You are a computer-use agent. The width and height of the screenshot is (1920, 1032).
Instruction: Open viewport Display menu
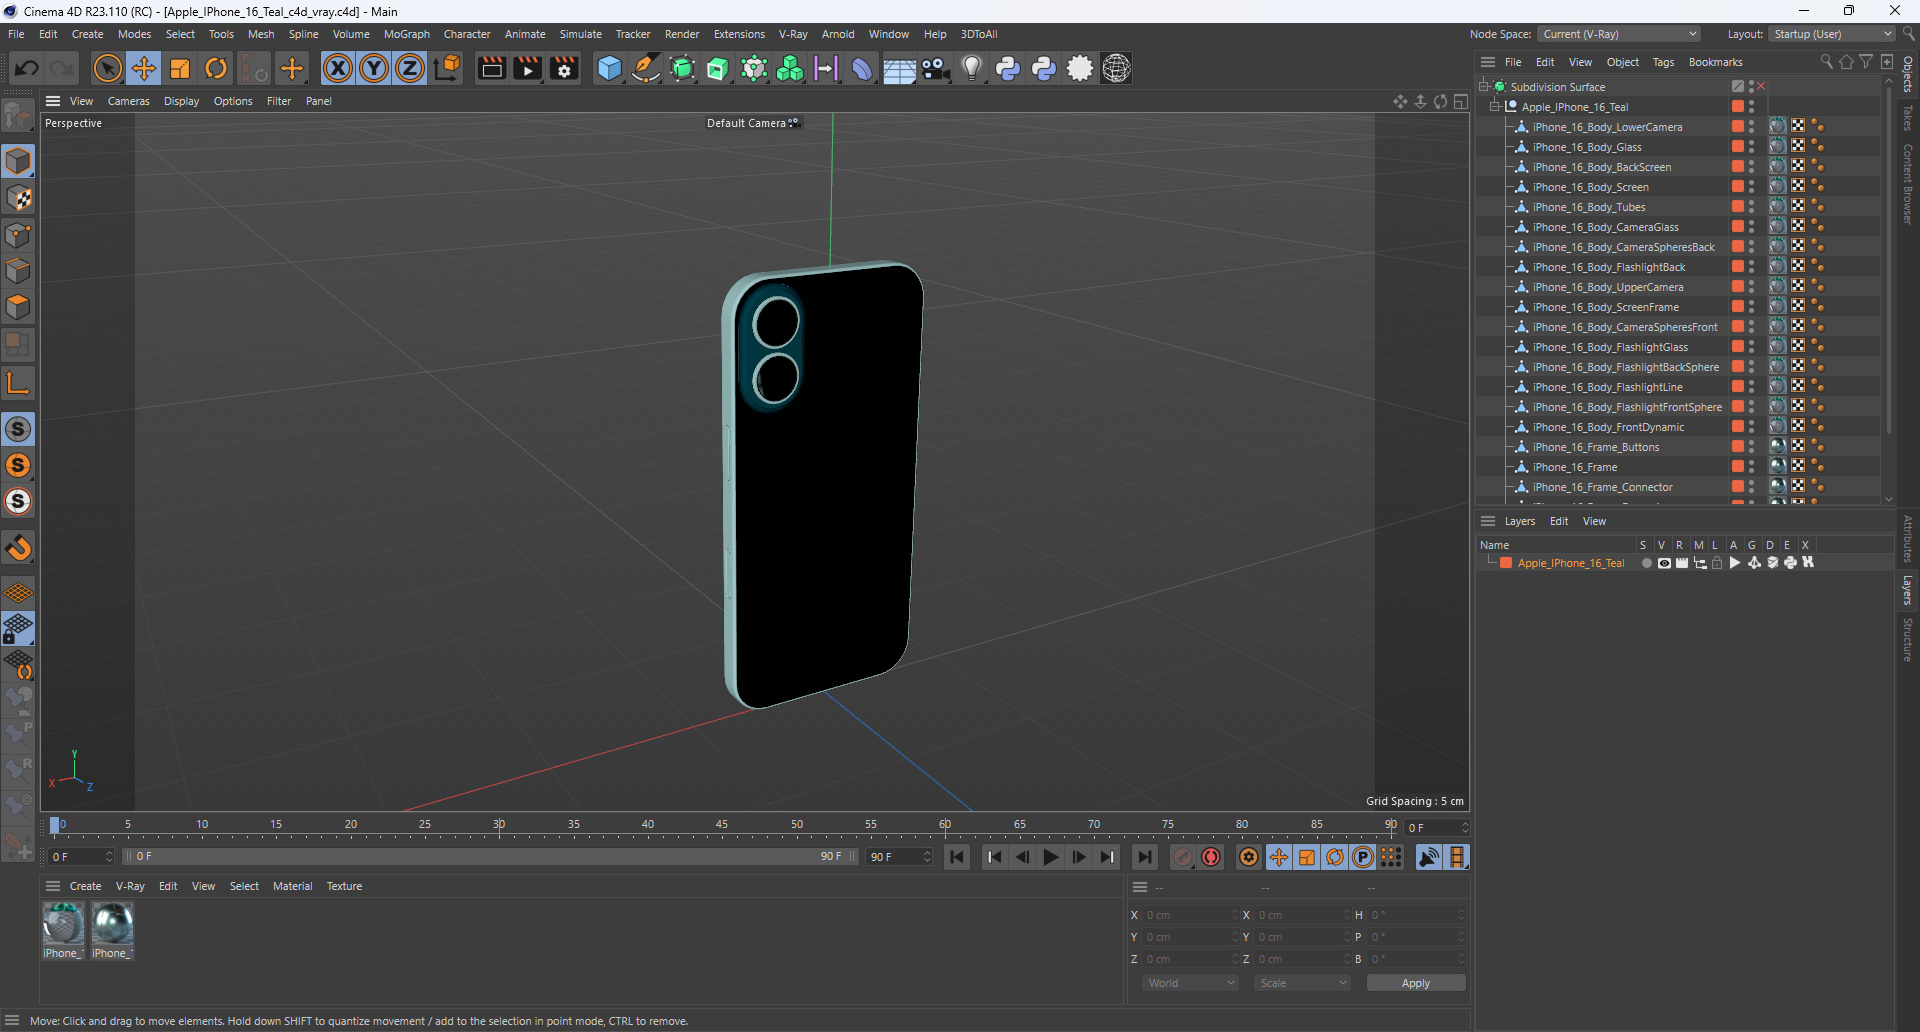[181, 101]
